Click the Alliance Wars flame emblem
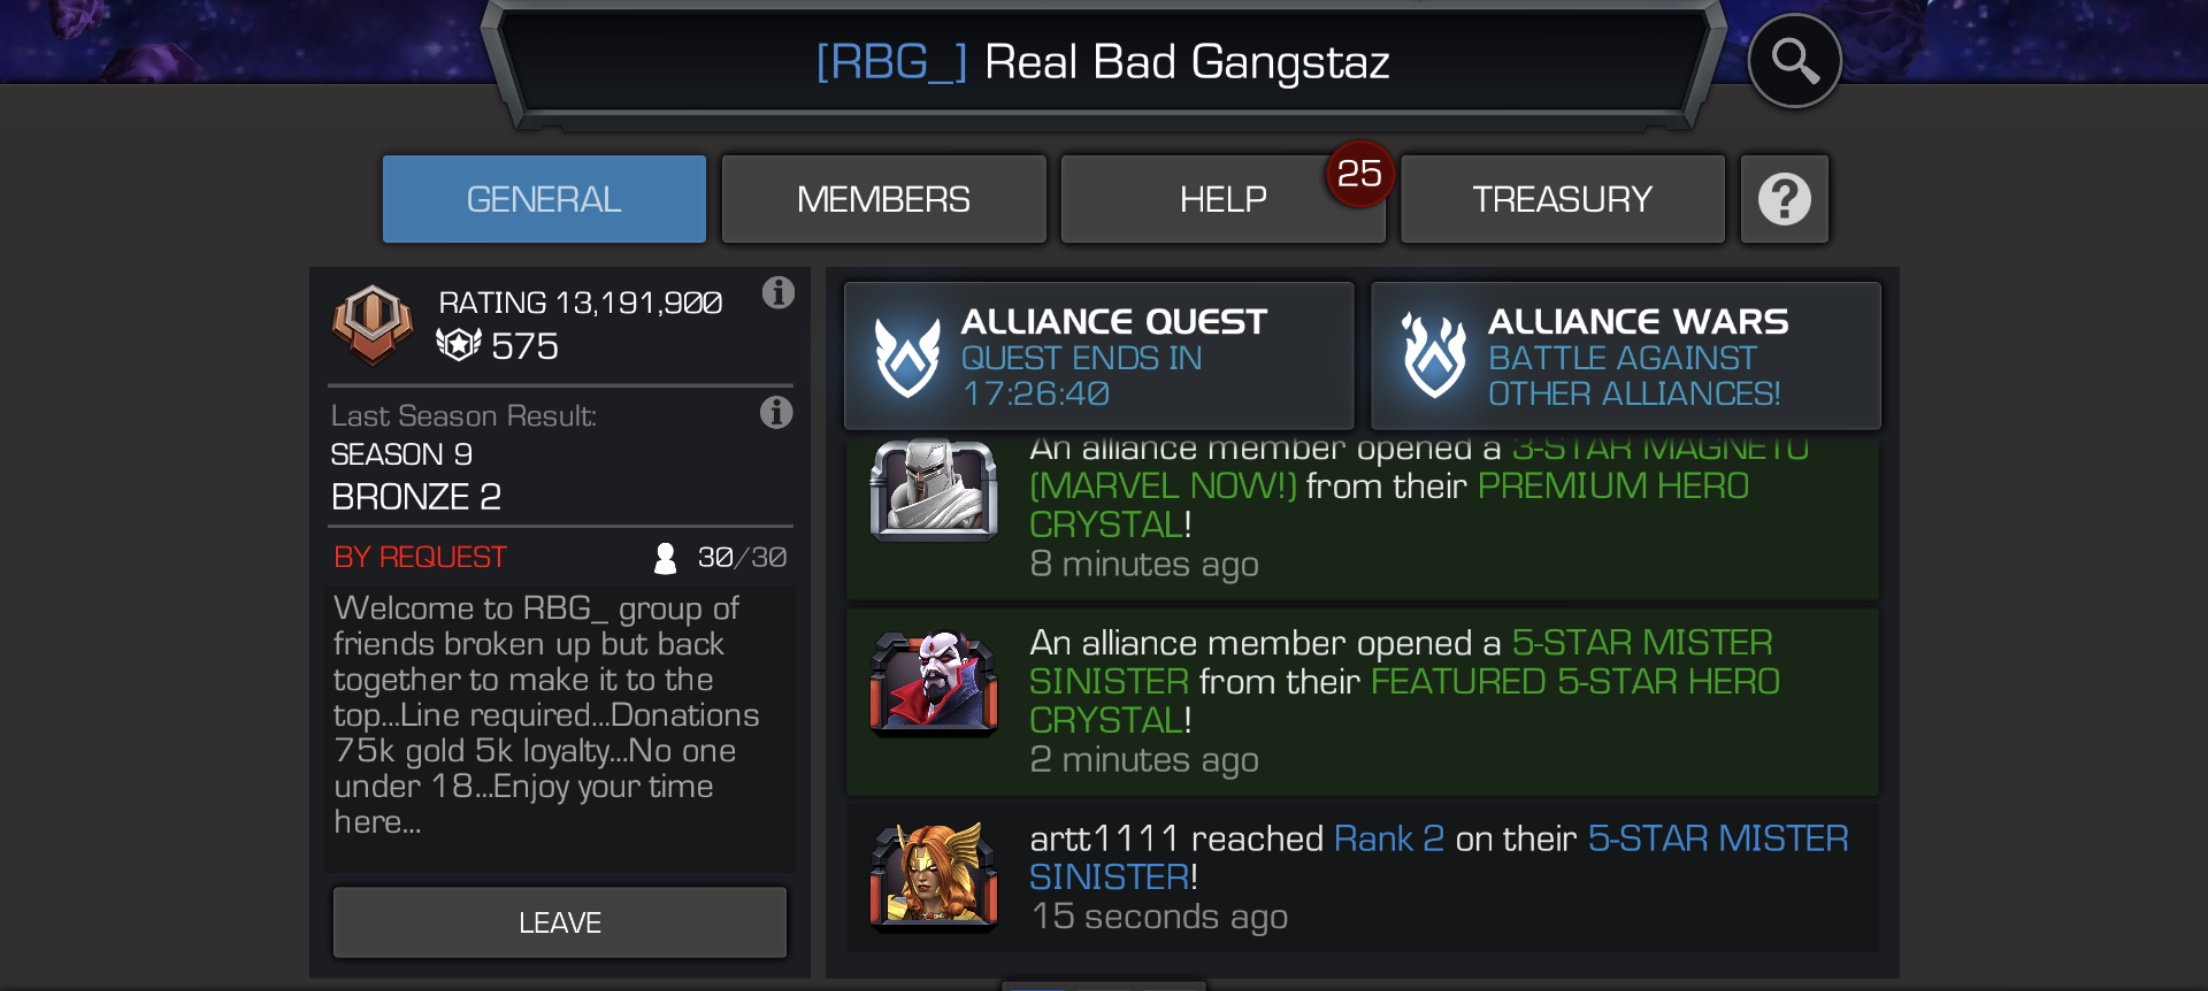 (x=1434, y=355)
